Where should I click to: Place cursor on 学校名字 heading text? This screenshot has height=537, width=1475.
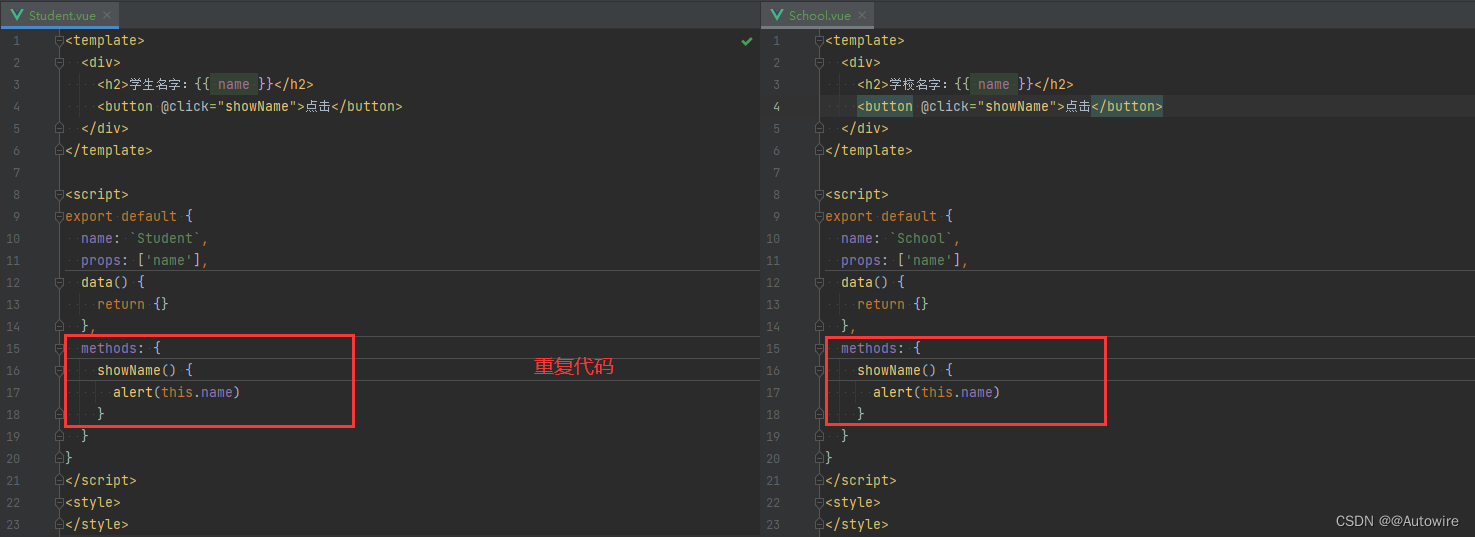tap(919, 85)
